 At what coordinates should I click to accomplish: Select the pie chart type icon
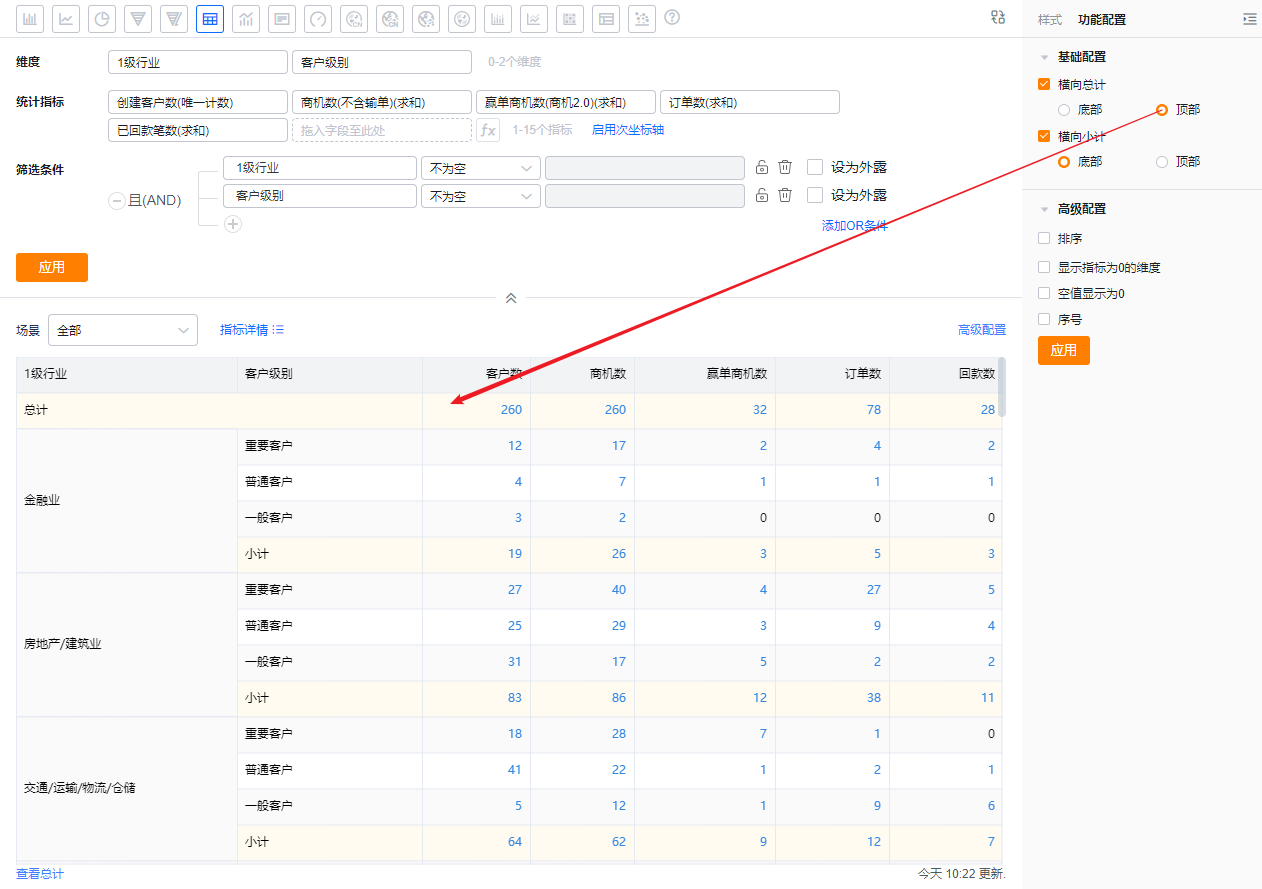pyautogui.click(x=102, y=19)
